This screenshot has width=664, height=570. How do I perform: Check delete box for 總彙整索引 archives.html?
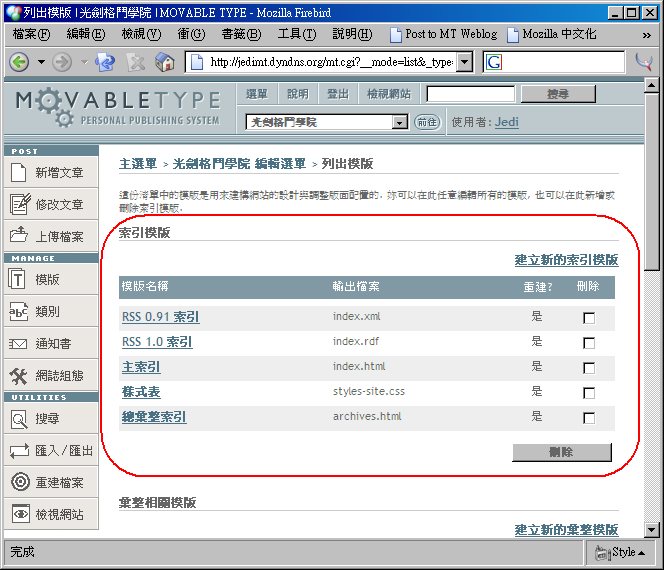click(589, 418)
